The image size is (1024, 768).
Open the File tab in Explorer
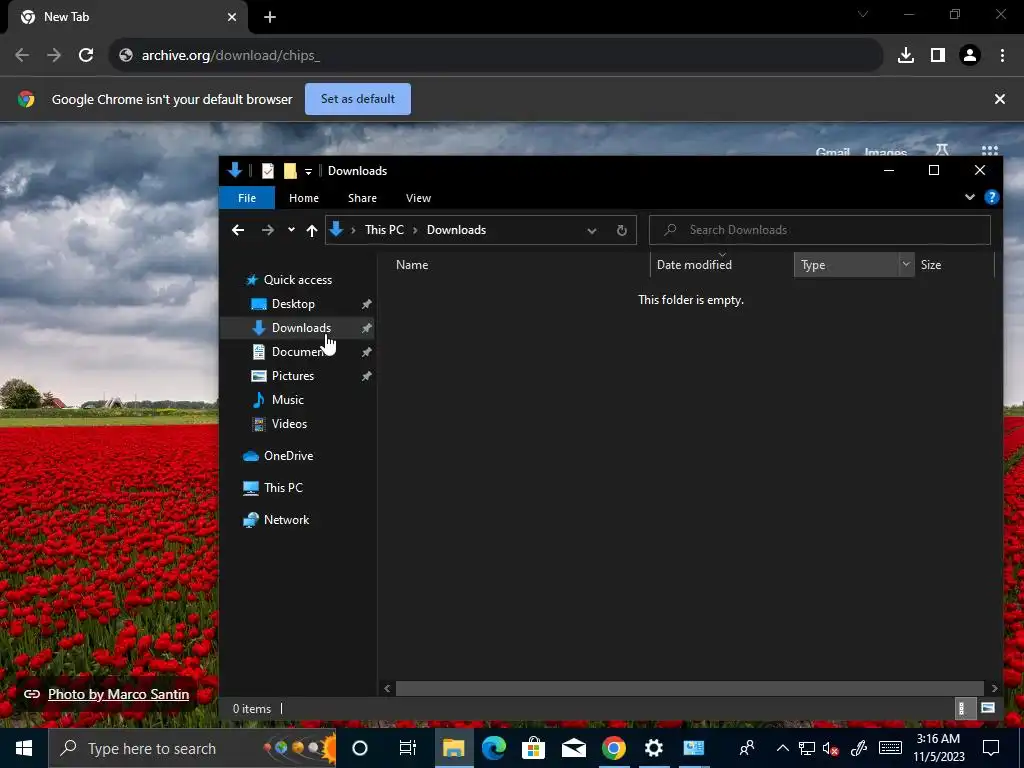point(247,198)
